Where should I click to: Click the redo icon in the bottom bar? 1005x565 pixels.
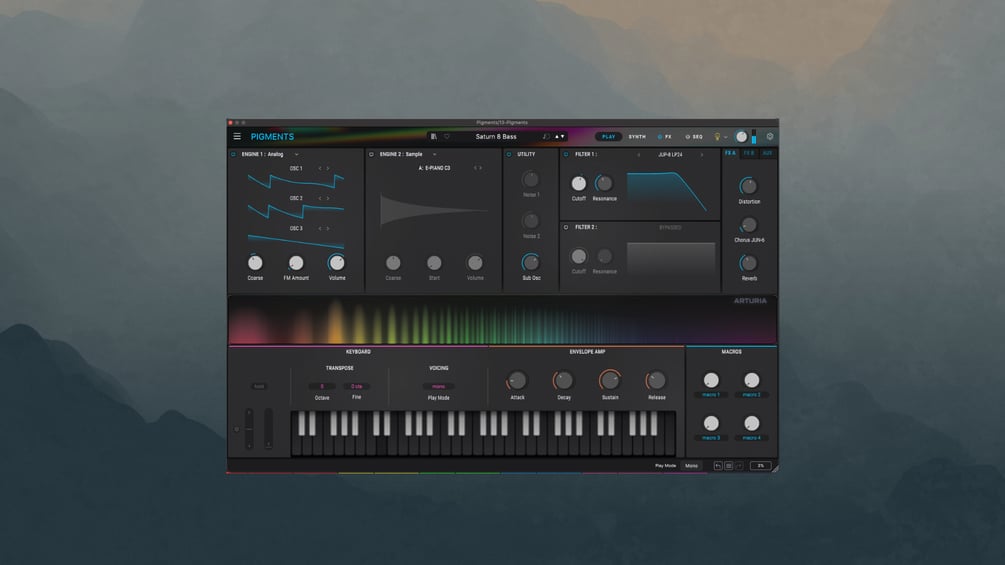pos(739,466)
